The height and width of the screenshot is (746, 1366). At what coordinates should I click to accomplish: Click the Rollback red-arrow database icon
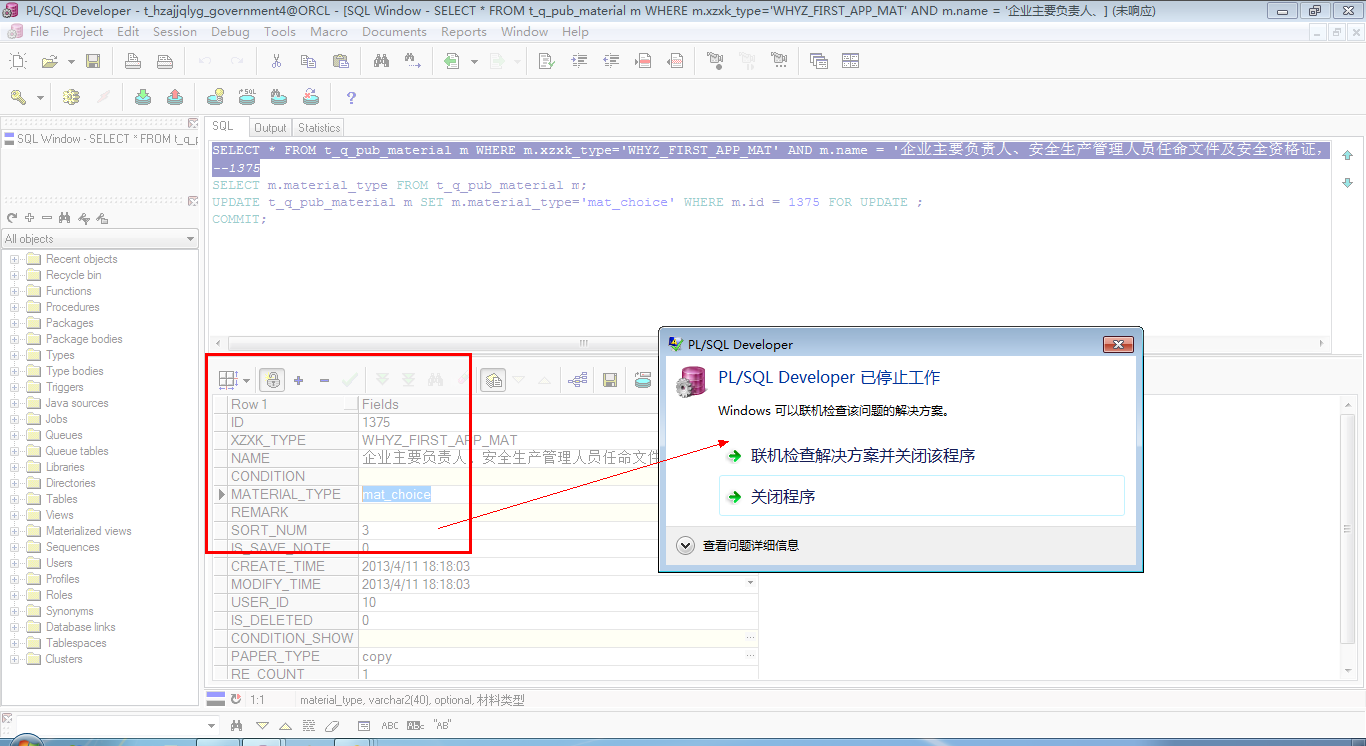pos(175,97)
